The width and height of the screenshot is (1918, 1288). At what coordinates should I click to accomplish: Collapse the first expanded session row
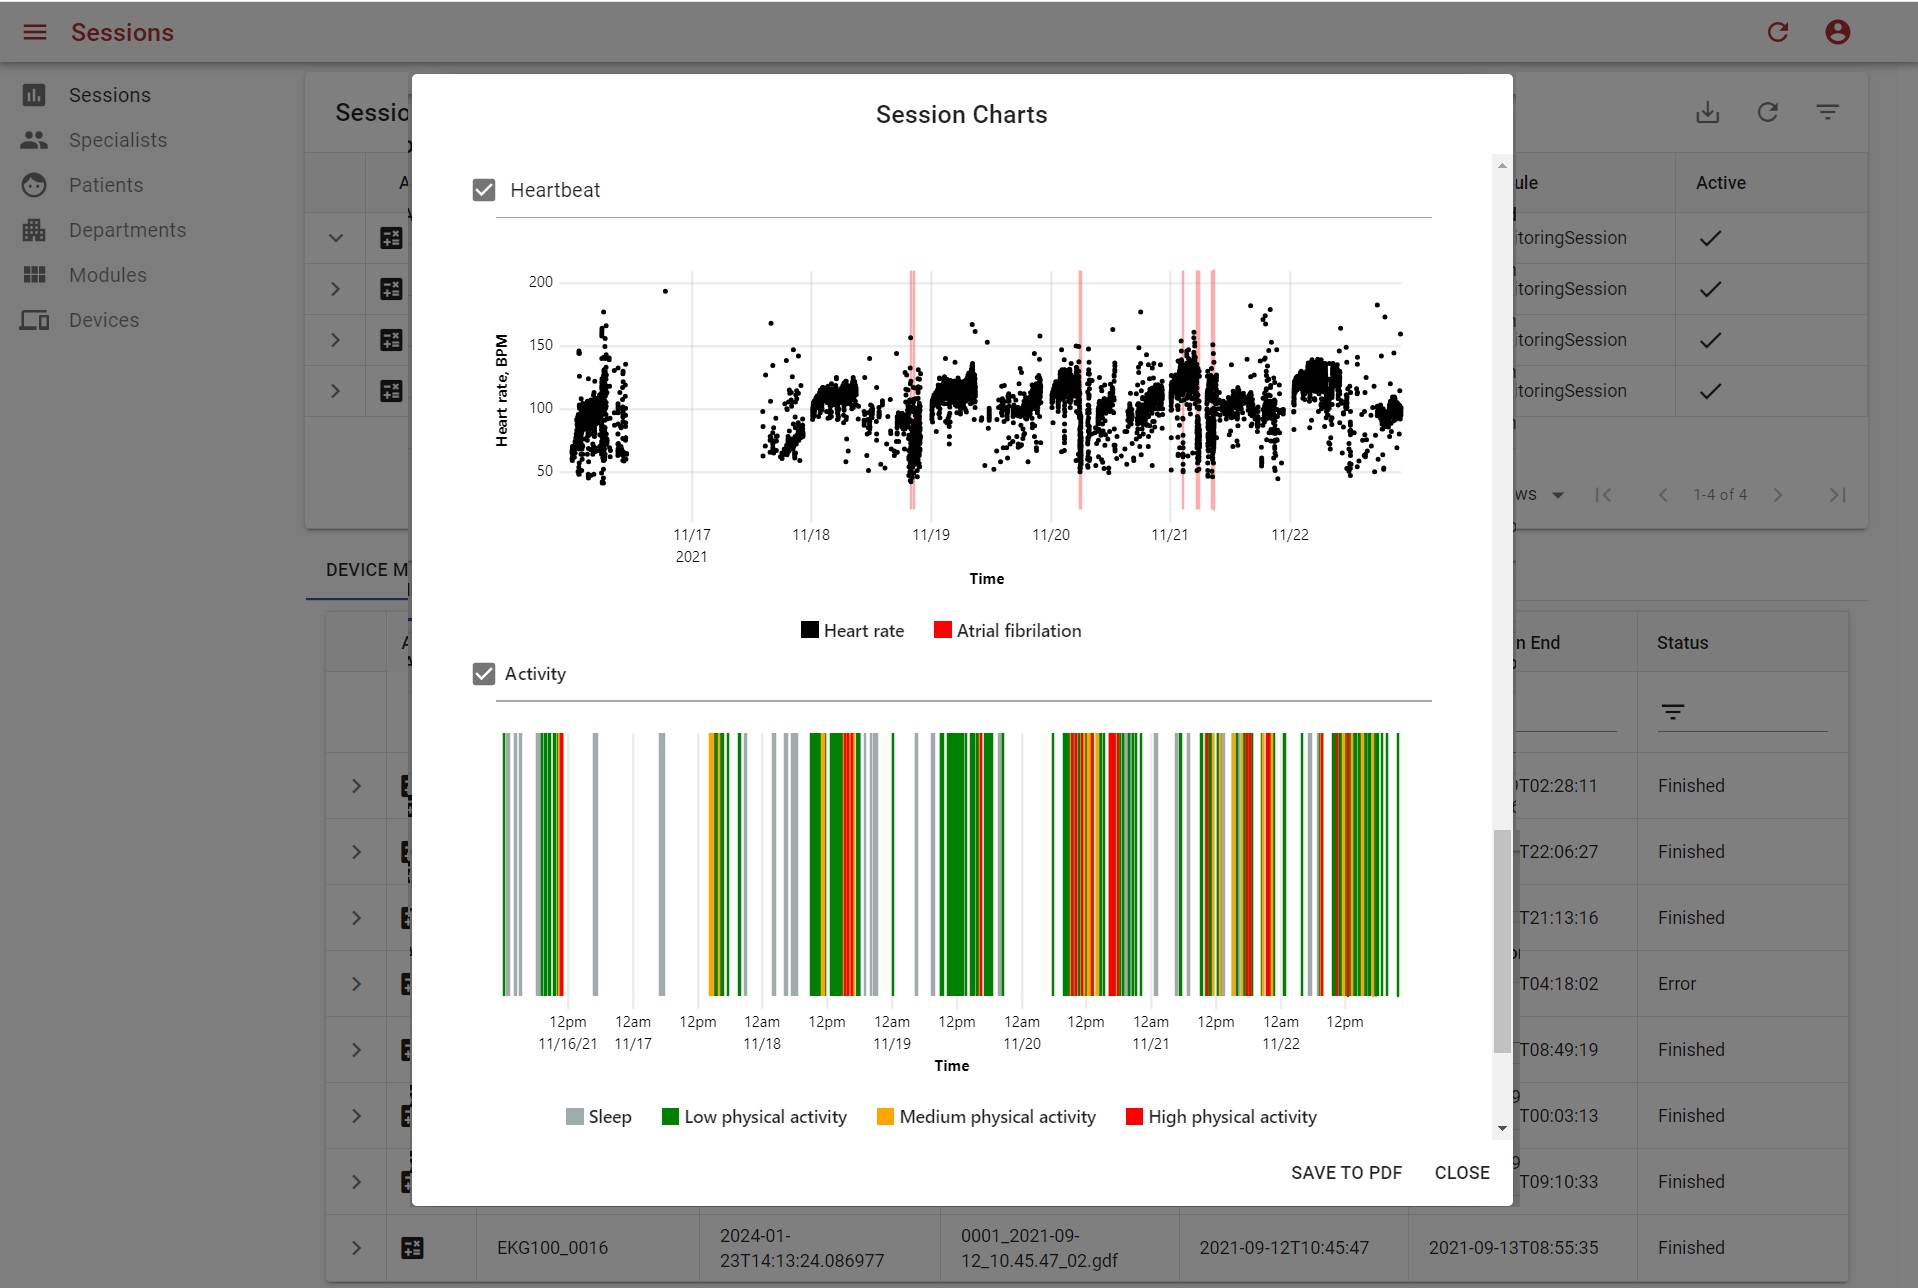pyautogui.click(x=336, y=238)
